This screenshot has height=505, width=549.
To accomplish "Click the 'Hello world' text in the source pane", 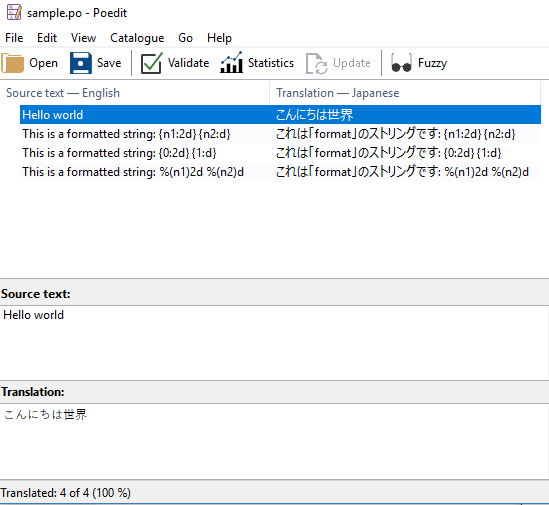I will coord(34,315).
